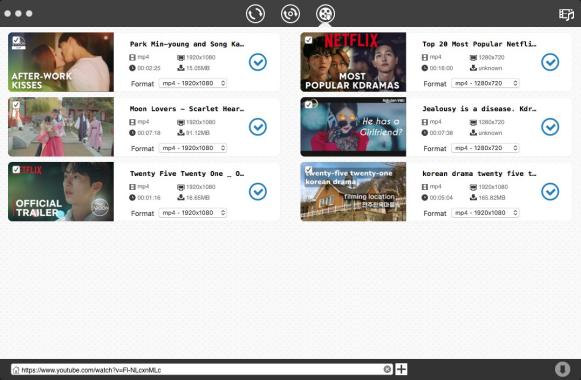The width and height of the screenshot is (581, 380).
Task: Select title 'Twenty Five Twenty One _ O…'
Action: point(187,174)
